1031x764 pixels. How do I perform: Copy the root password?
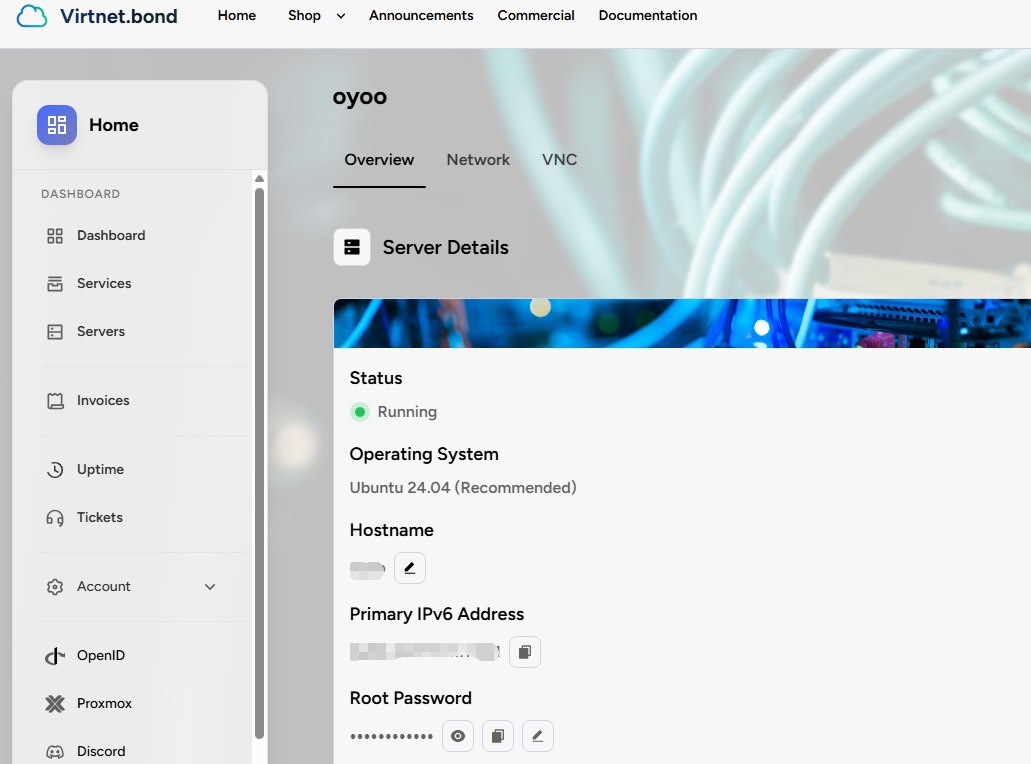[498, 736]
